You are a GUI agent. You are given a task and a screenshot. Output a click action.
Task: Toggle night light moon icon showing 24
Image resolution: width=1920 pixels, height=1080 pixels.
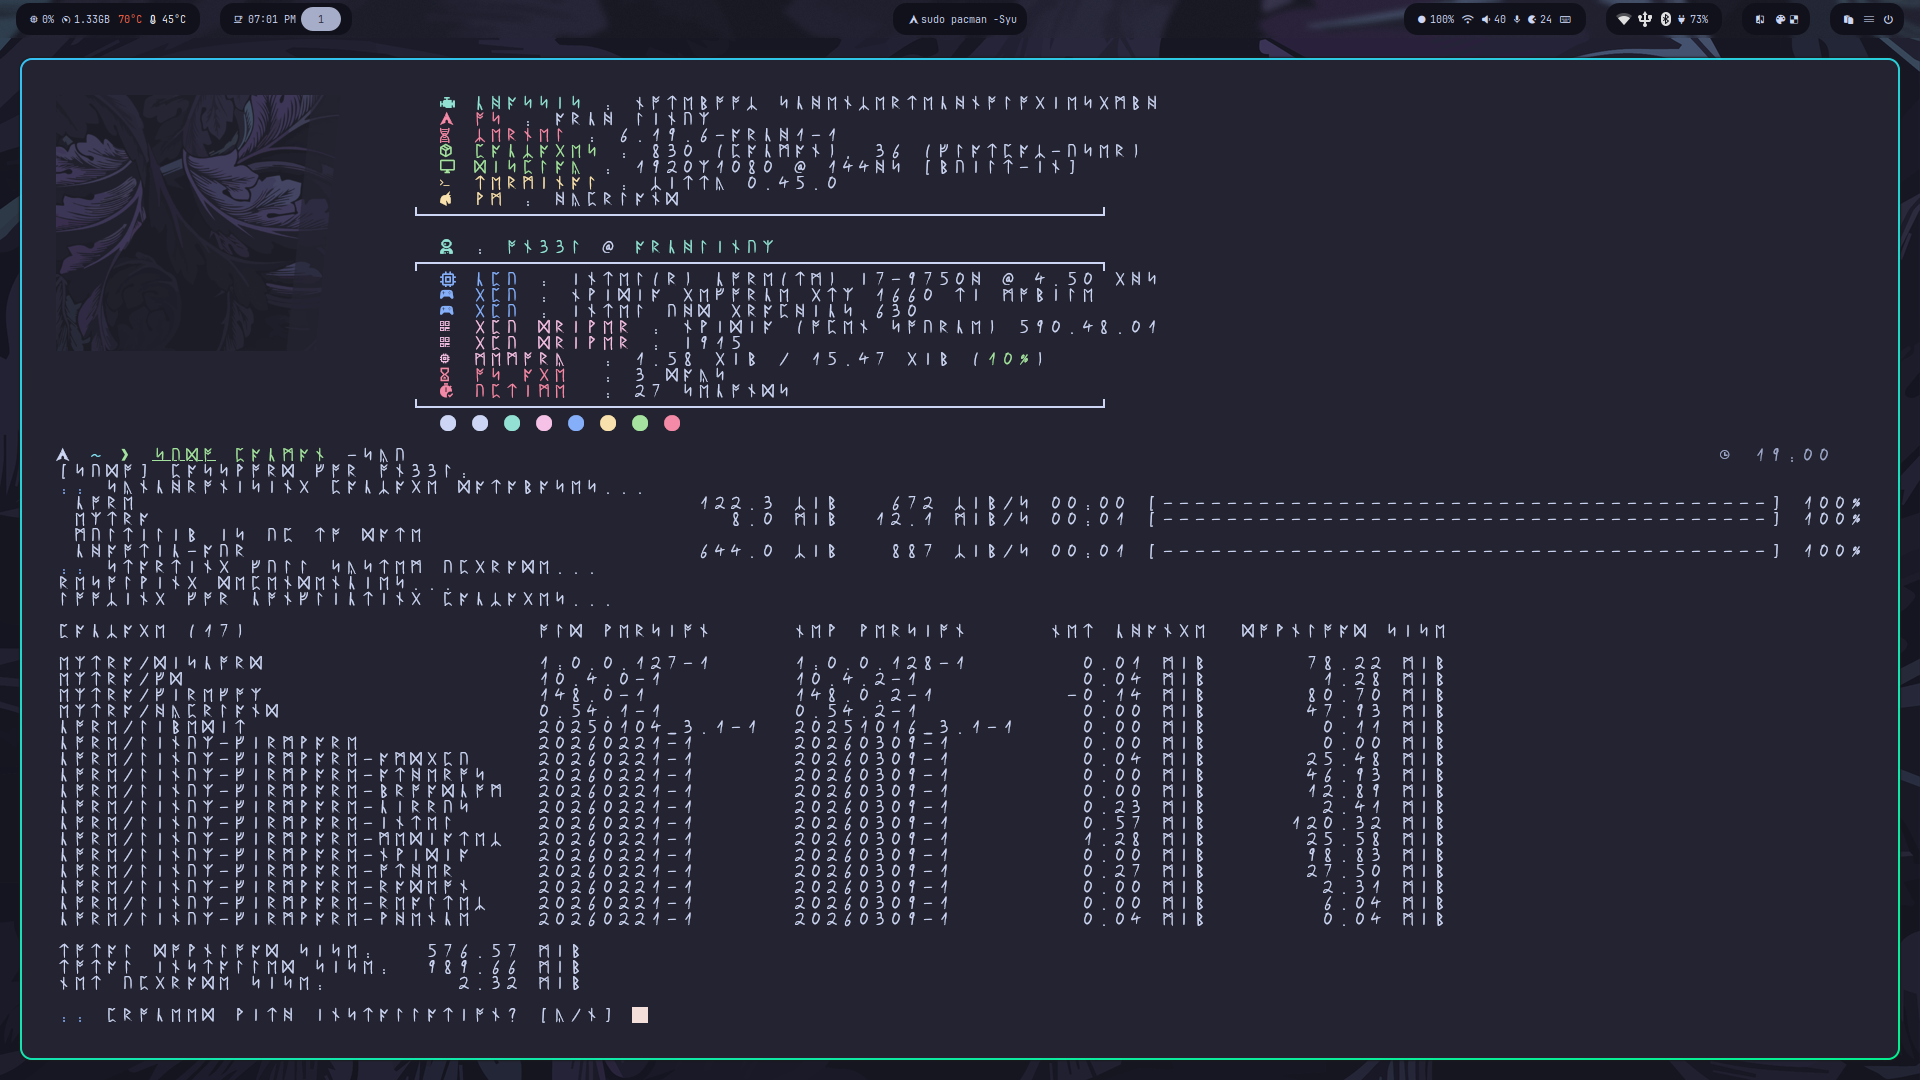click(x=1532, y=19)
